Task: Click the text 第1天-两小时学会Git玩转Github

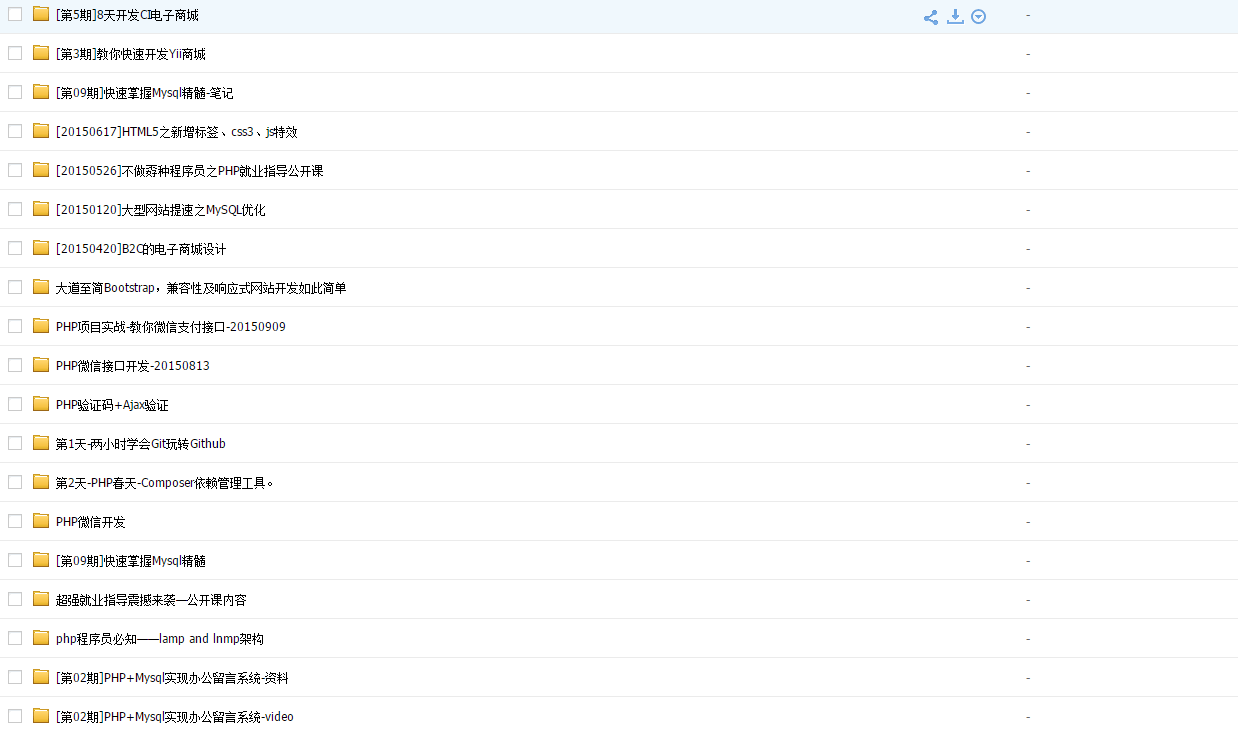Action: click(140, 444)
